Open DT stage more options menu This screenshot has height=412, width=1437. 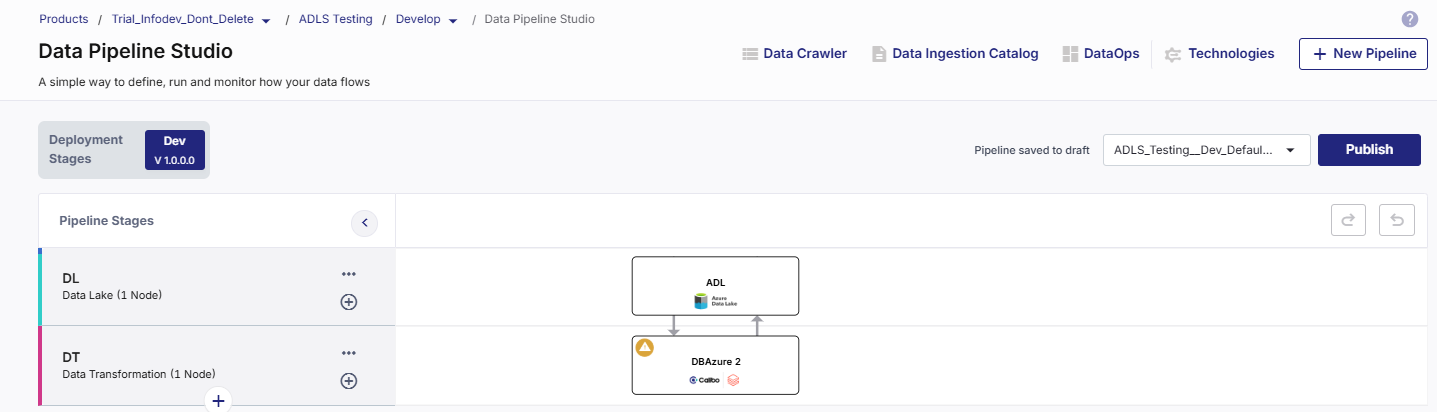[x=349, y=353]
